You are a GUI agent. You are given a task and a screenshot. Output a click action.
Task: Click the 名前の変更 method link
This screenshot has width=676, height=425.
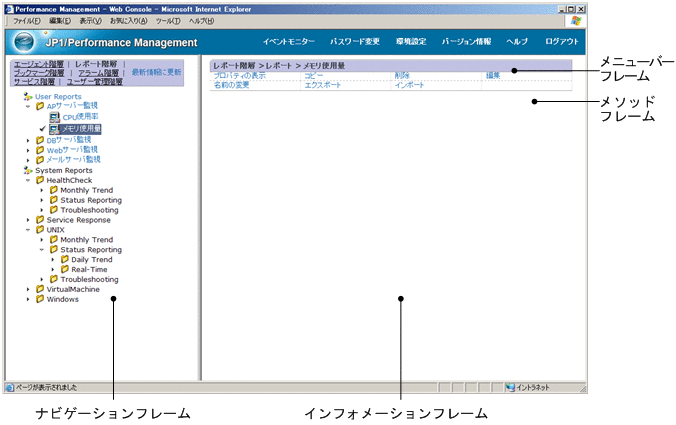tap(232, 85)
